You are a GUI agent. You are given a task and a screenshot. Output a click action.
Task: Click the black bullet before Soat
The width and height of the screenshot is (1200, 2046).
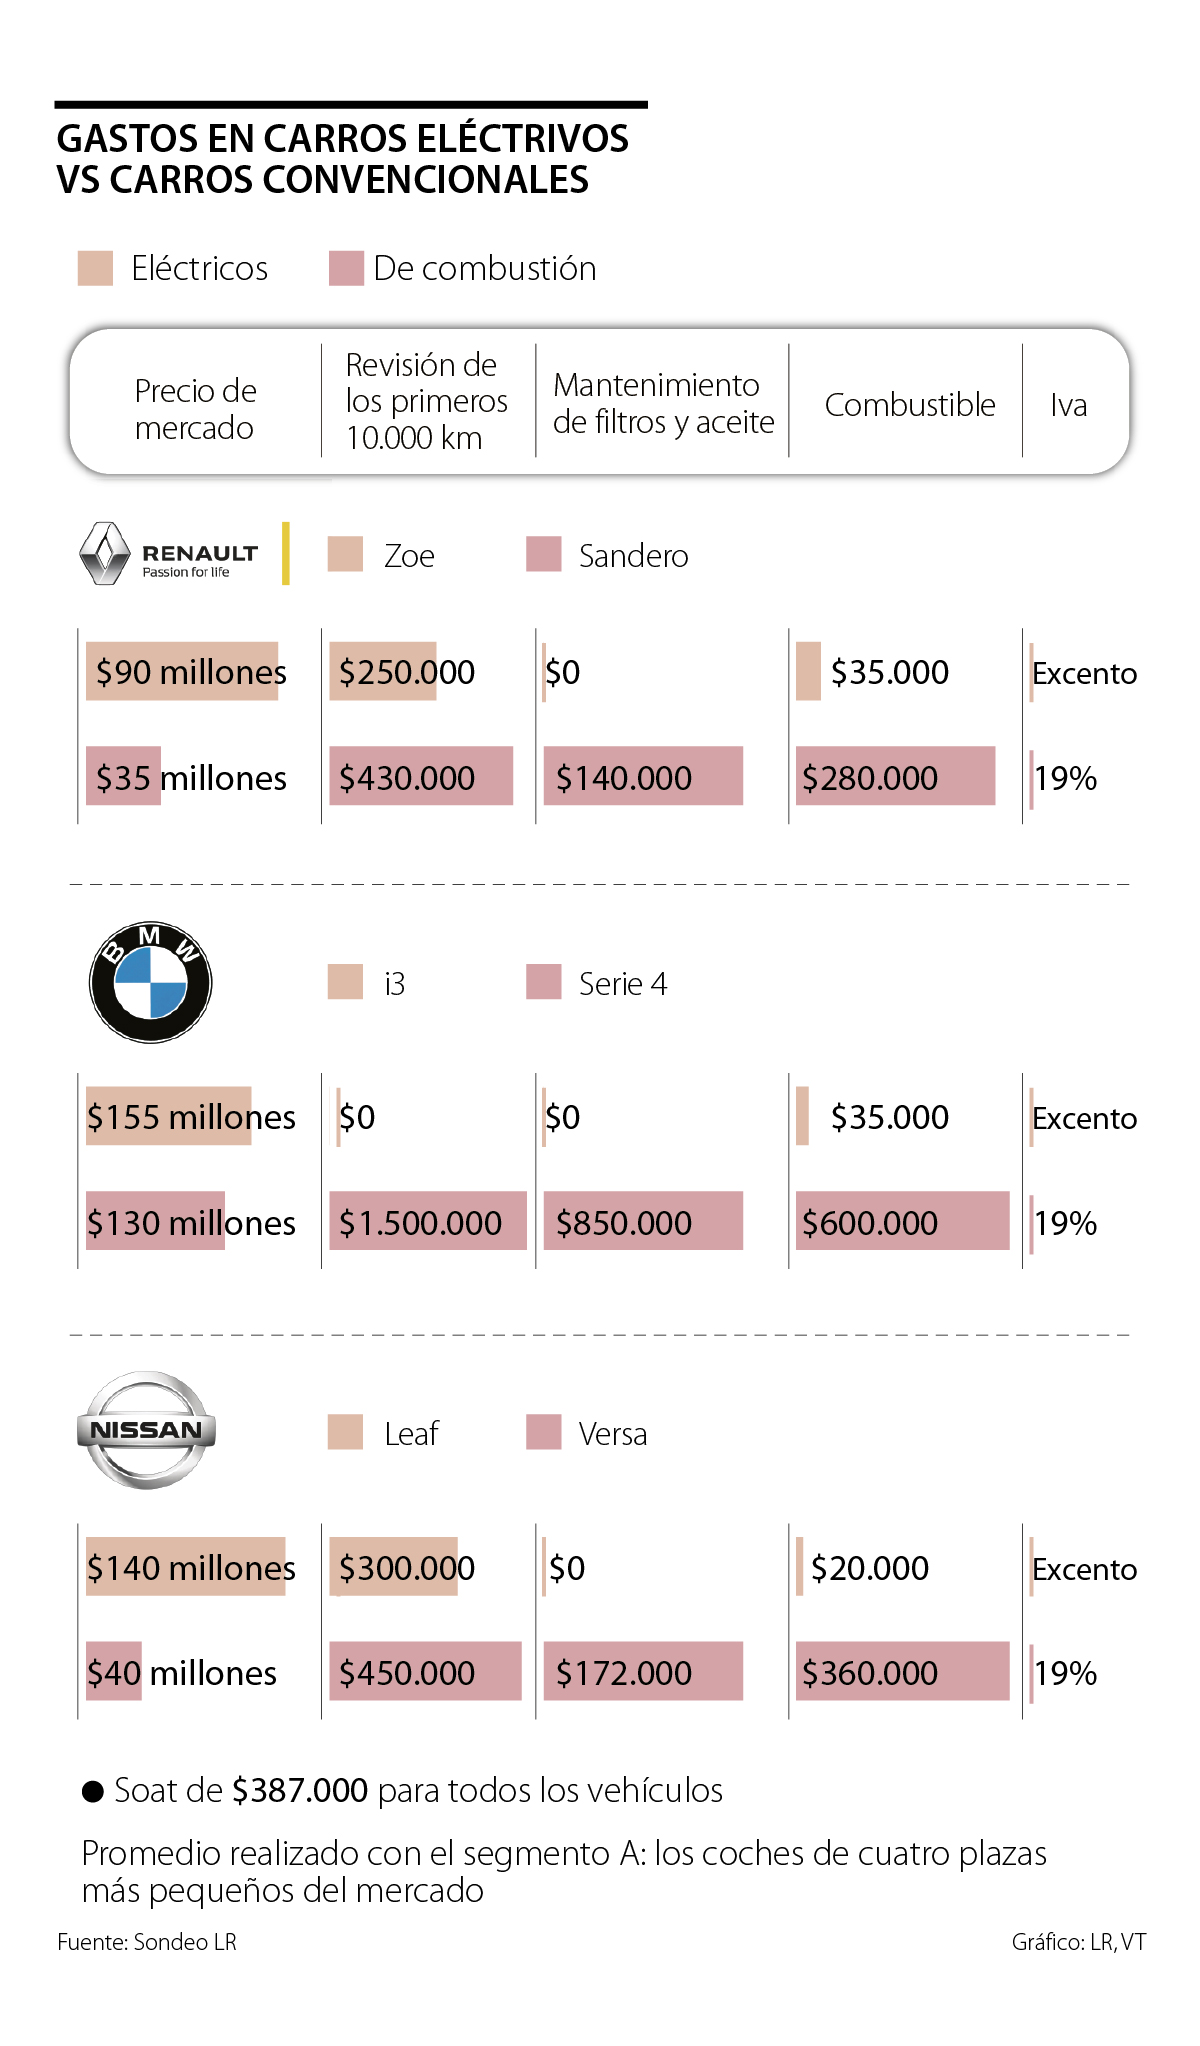pos(93,1791)
